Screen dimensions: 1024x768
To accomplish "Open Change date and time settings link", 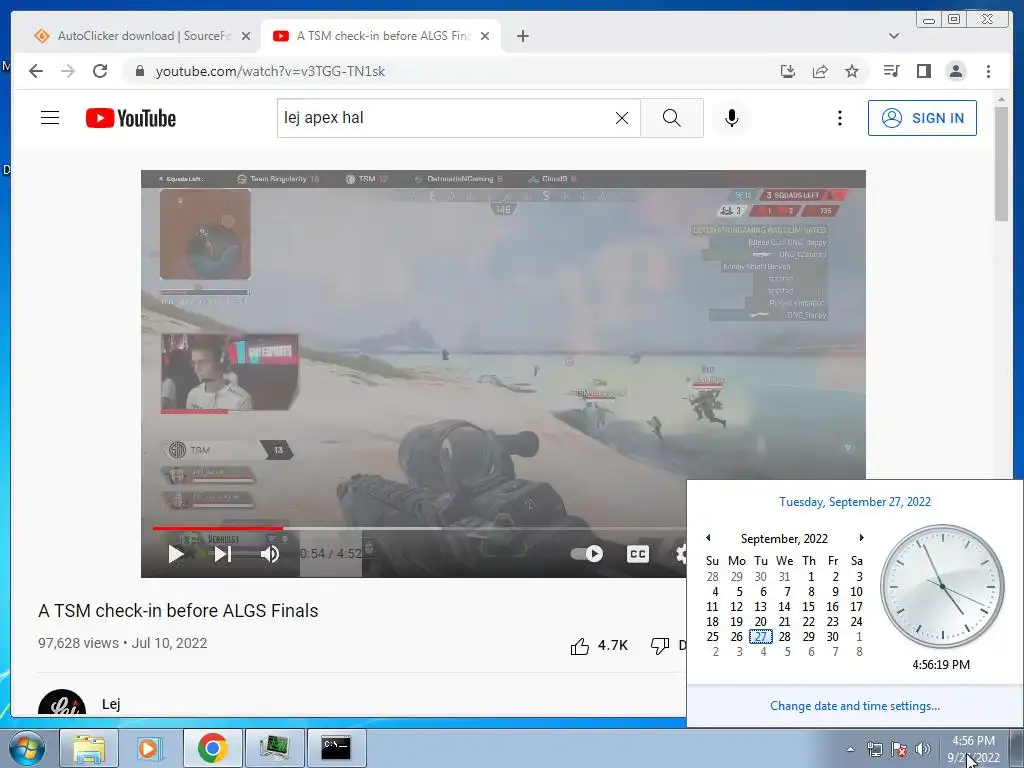I will point(855,705).
